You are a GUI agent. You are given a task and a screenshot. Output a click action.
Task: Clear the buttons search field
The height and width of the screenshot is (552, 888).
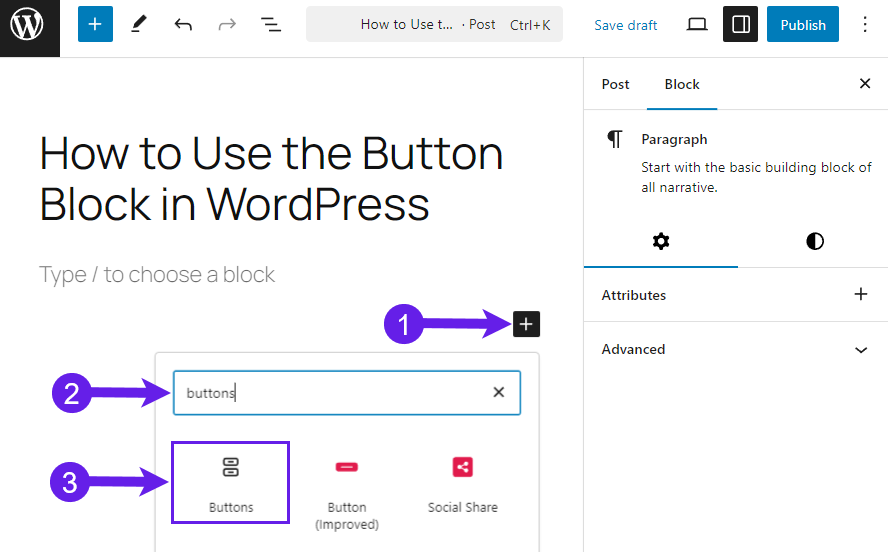pyautogui.click(x=498, y=392)
